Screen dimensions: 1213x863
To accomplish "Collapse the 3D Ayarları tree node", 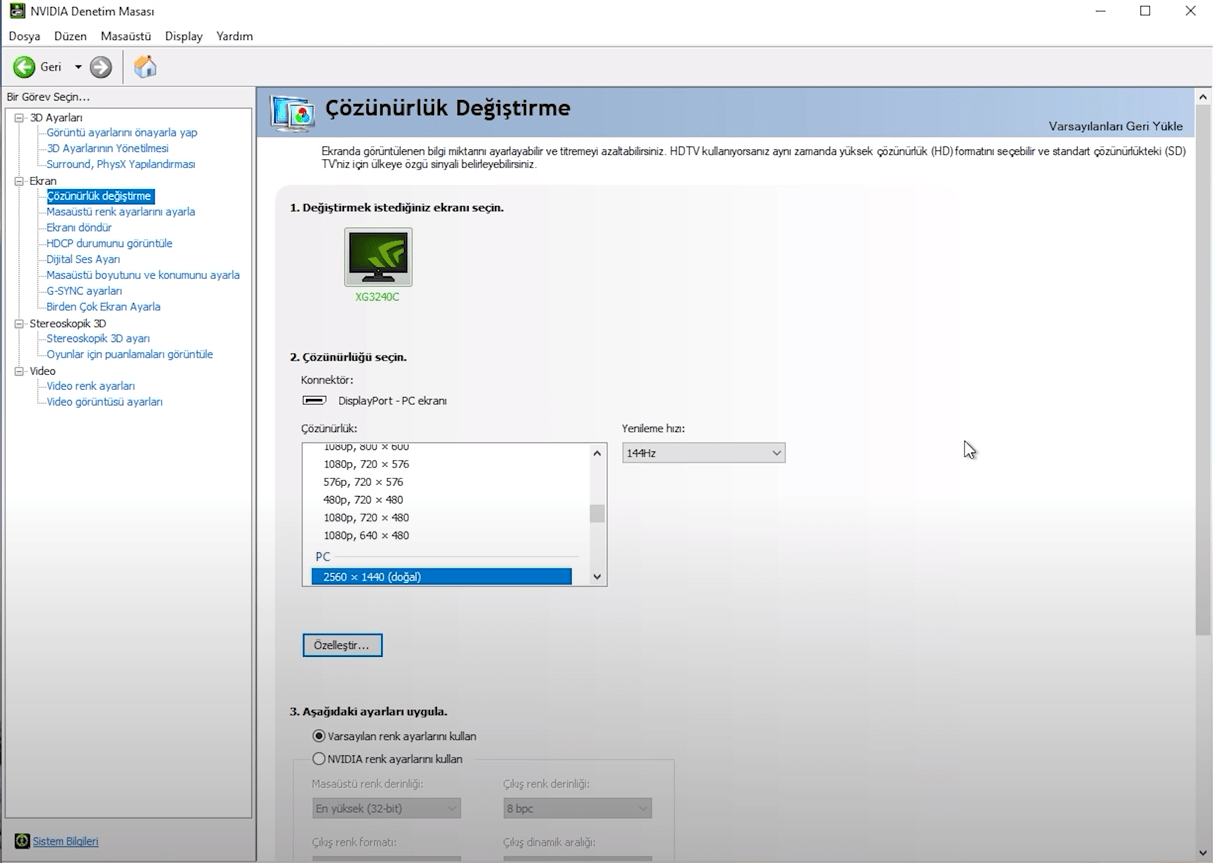I will click(x=19, y=118).
